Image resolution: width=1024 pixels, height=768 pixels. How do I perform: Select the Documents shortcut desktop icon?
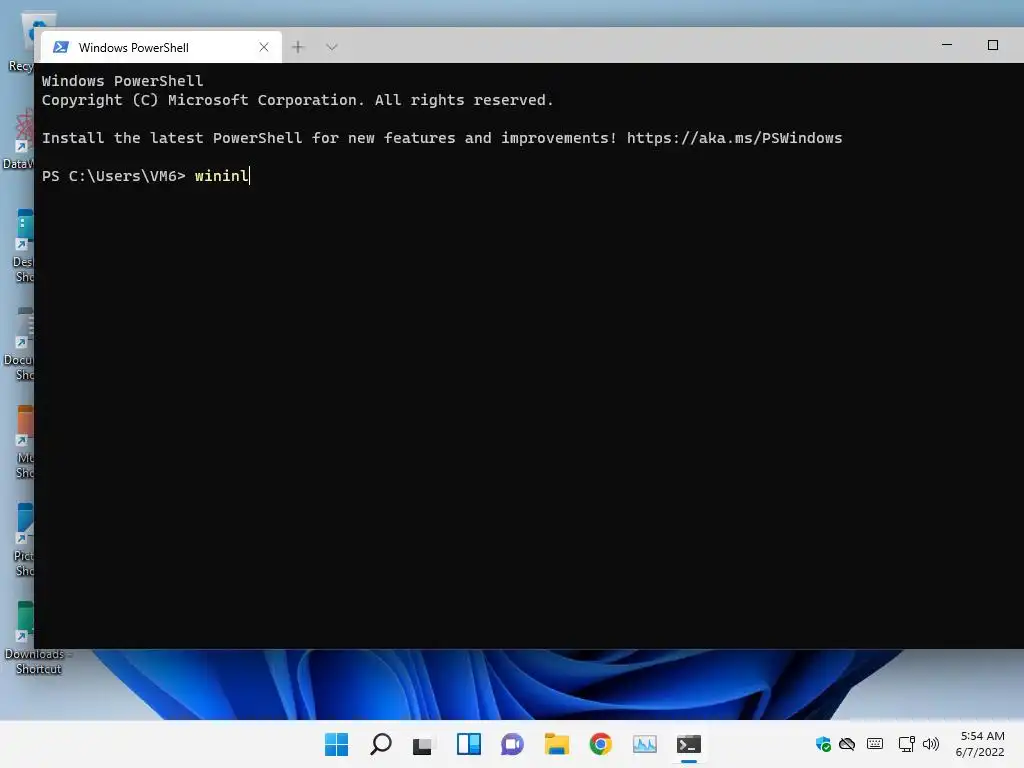19,345
